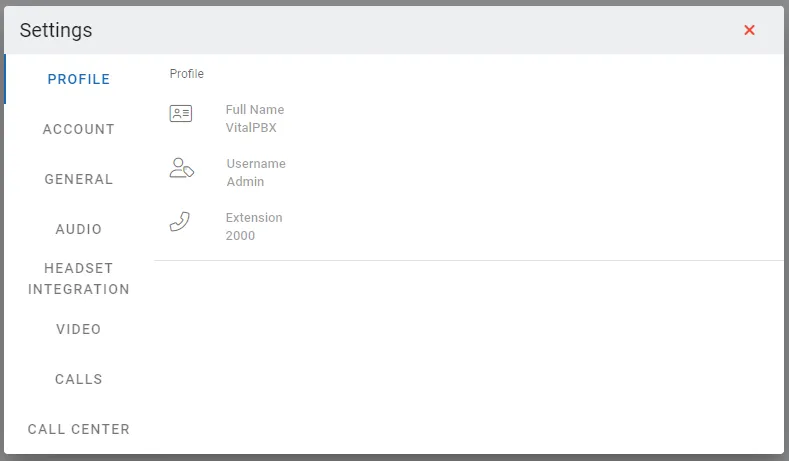Switch to the Calls tab
This screenshot has height=461, width=789.
point(78,379)
